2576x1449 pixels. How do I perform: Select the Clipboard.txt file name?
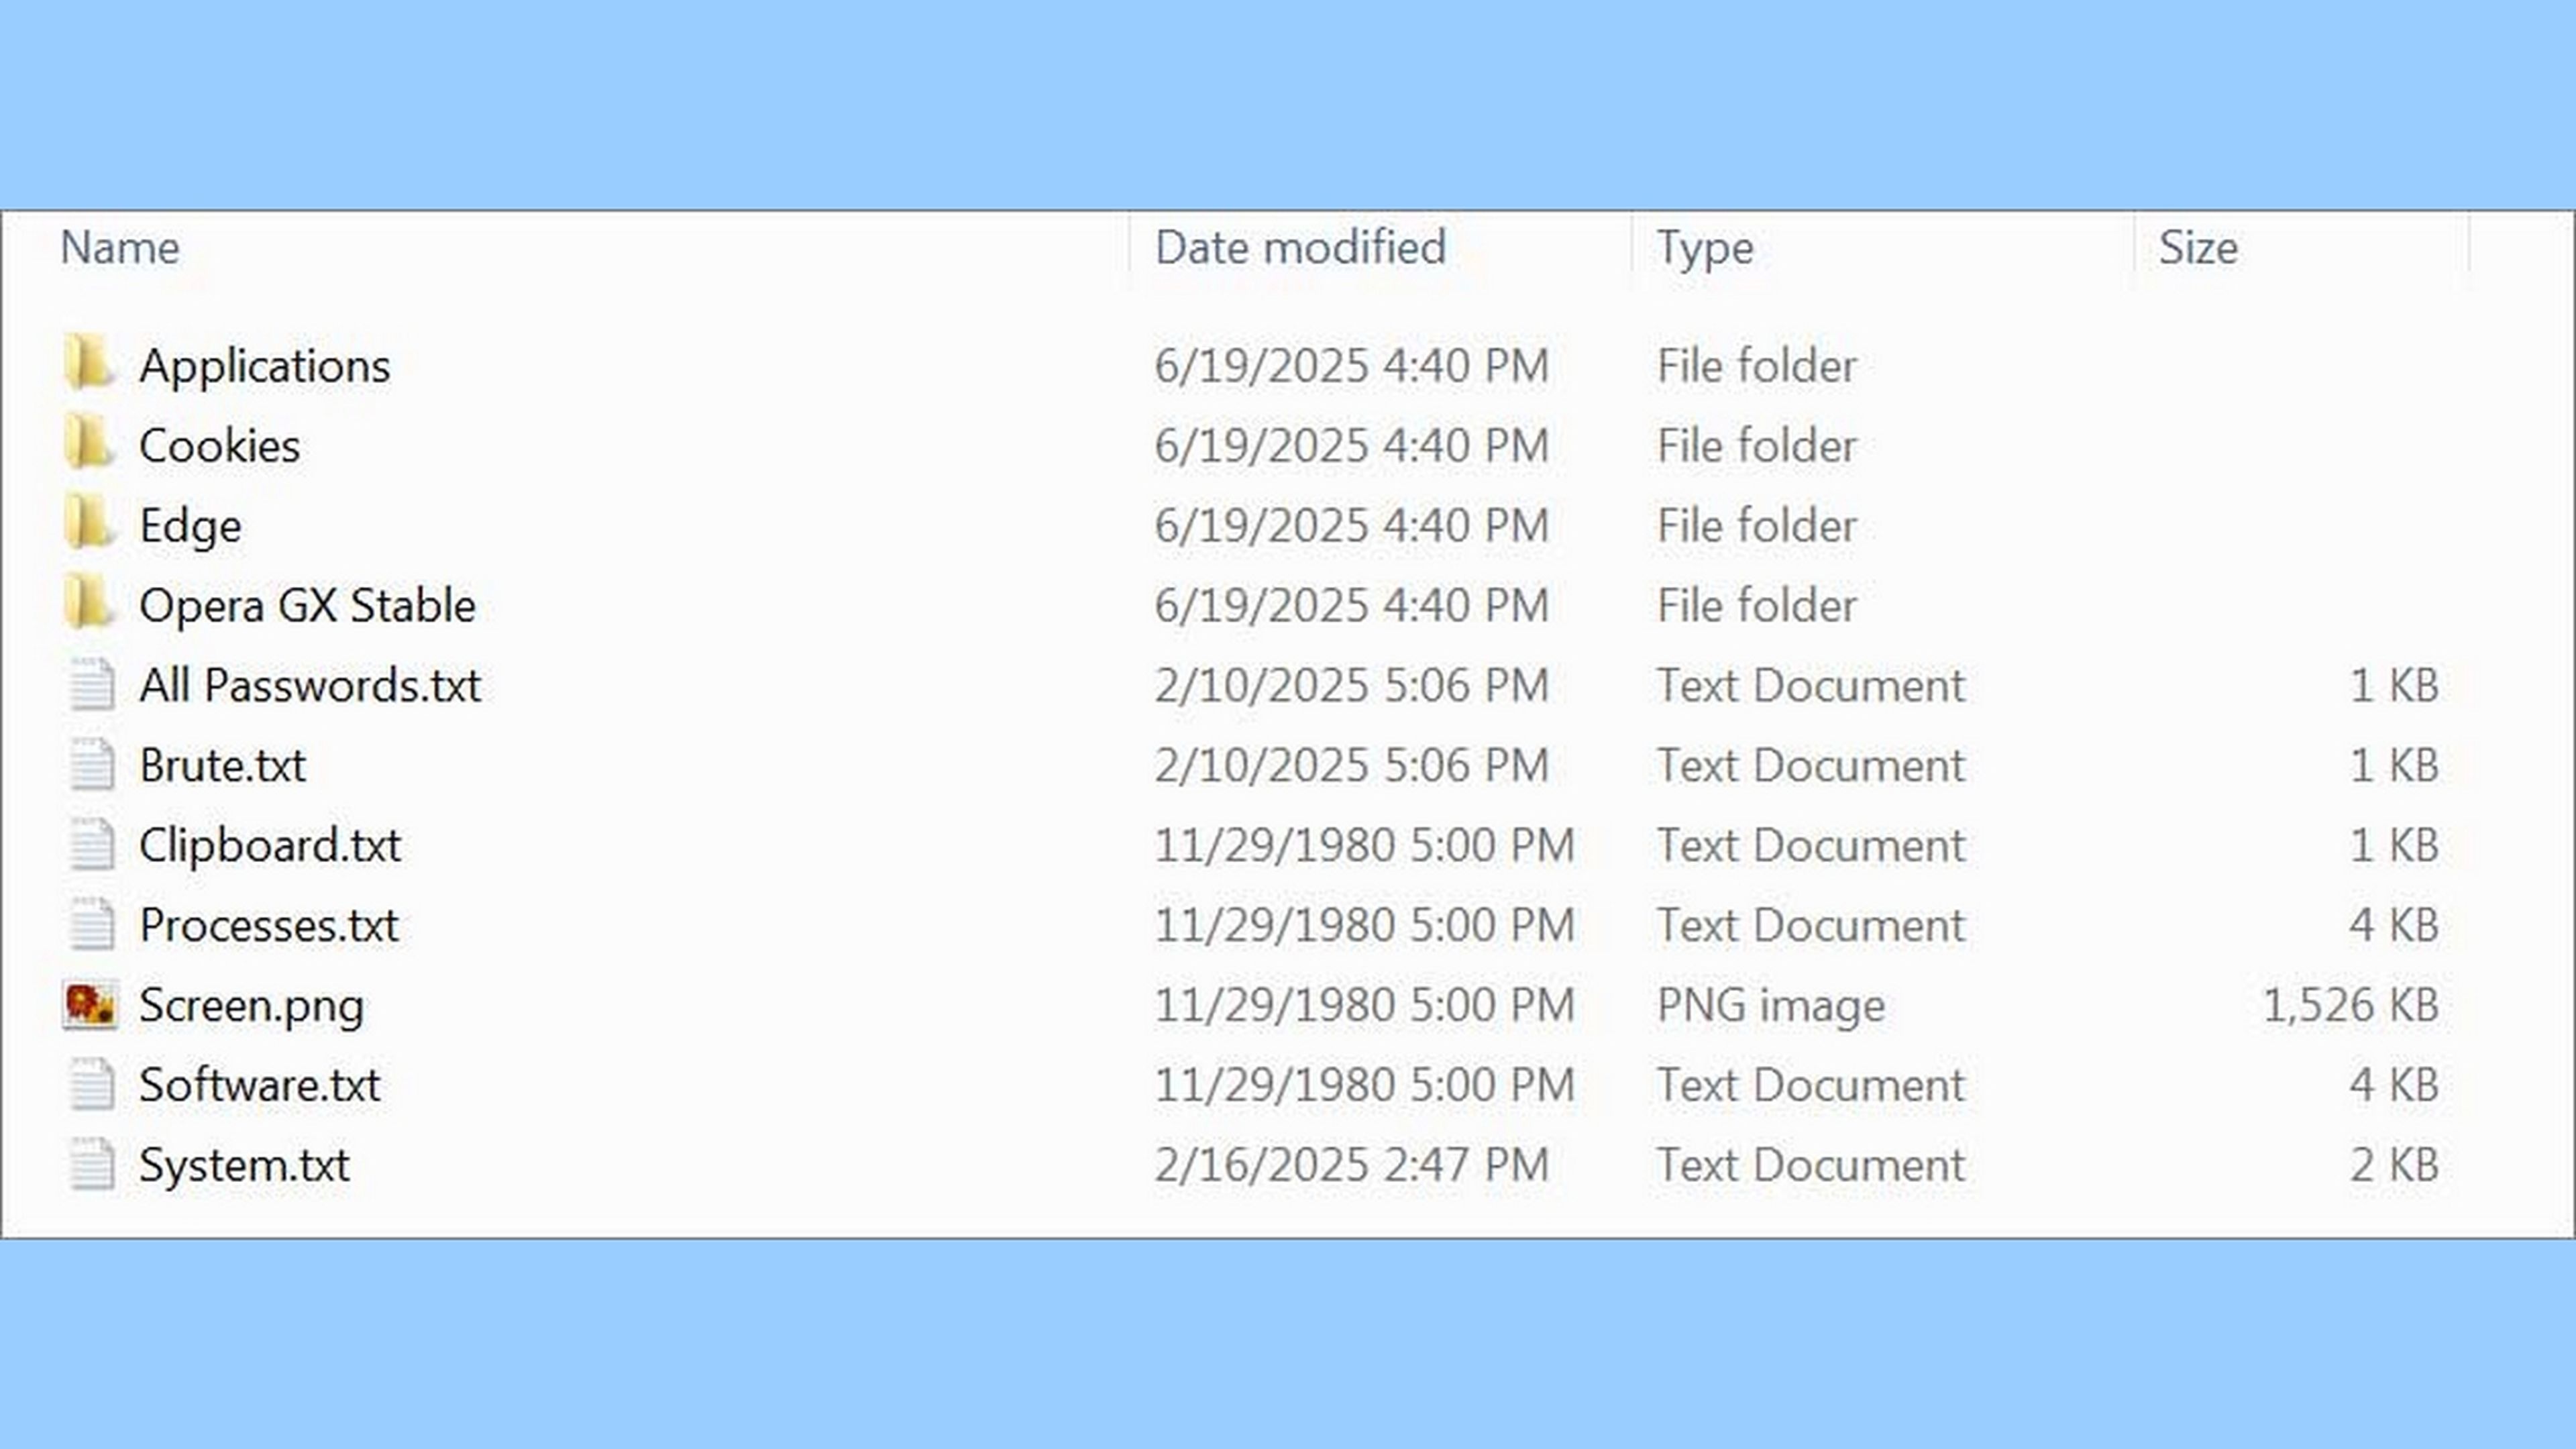click(x=270, y=846)
